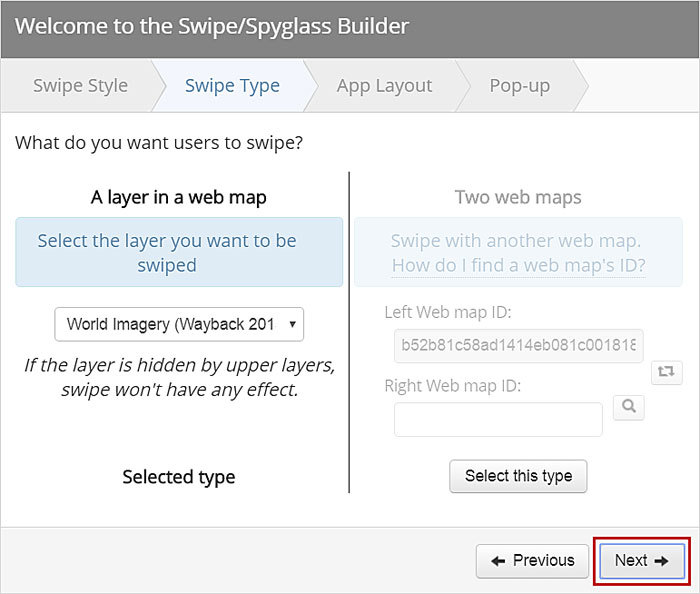Click into the Right Web map ID field
Screen dimensions: 700x594
coord(498,419)
